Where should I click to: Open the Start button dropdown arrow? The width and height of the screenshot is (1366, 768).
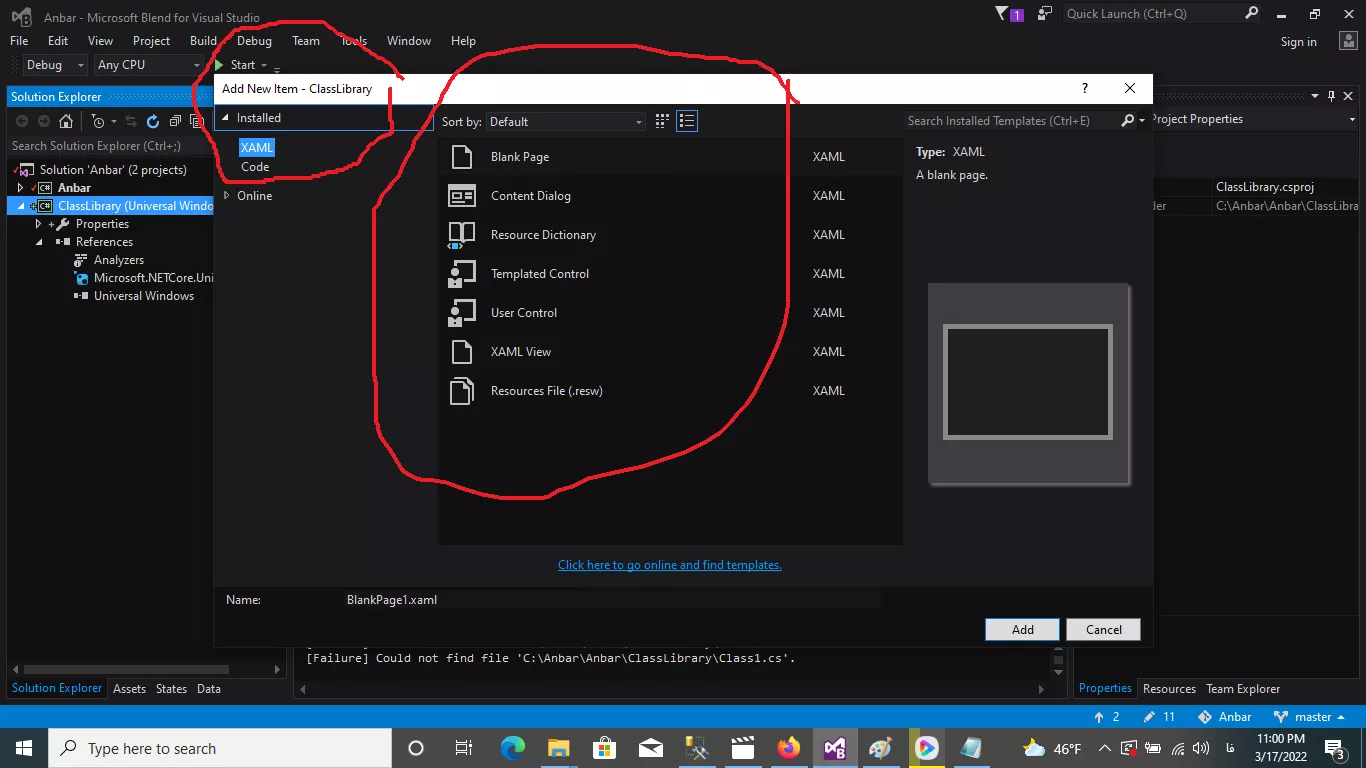coord(264,65)
